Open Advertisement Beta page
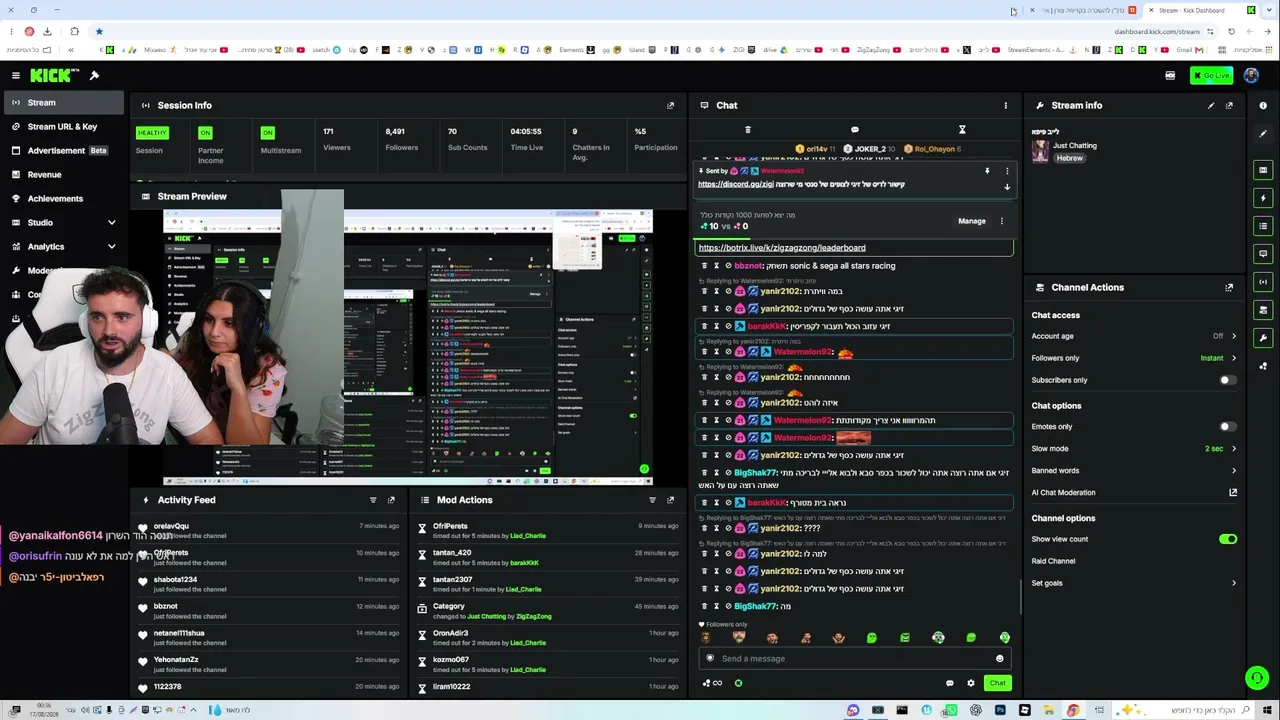This screenshot has height=720, width=1280. pos(62,151)
